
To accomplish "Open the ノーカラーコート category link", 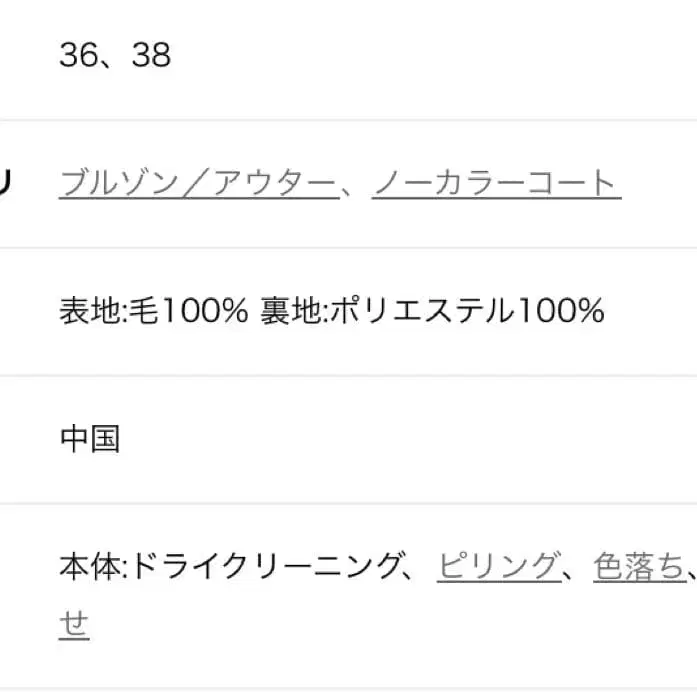I will pos(496,184).
